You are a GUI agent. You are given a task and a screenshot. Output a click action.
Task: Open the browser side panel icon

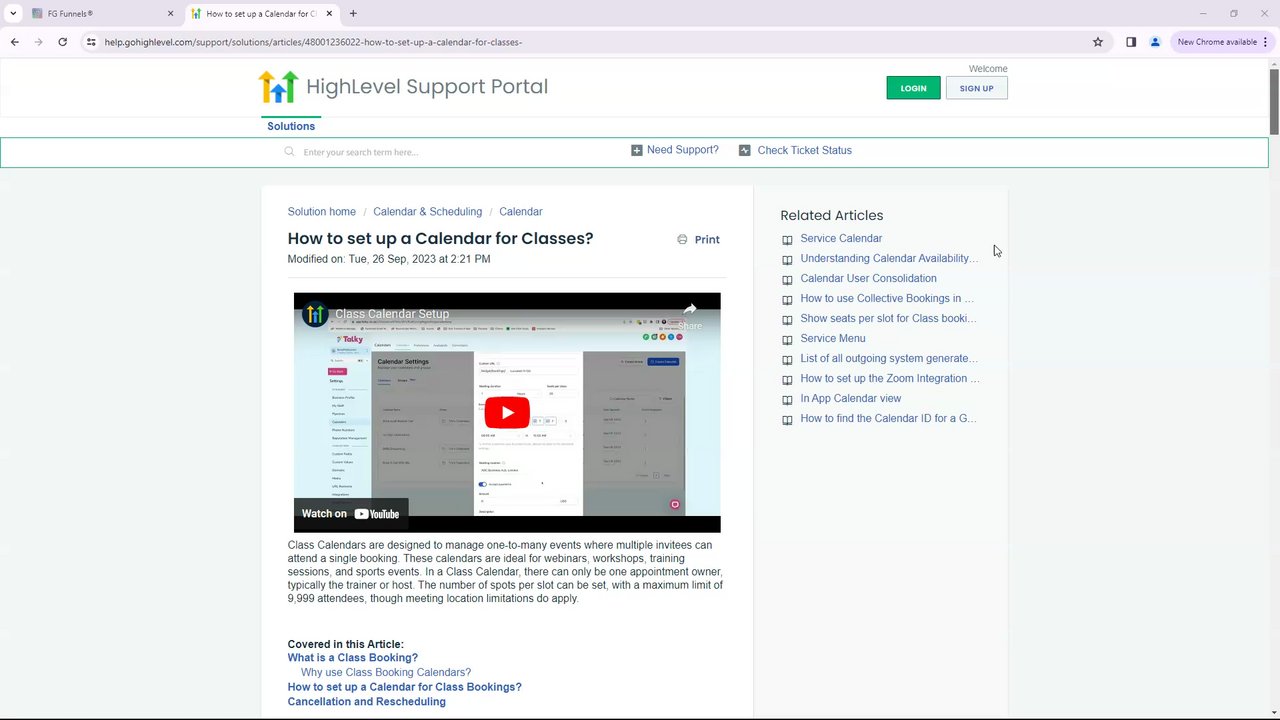tap(1131, 42)
